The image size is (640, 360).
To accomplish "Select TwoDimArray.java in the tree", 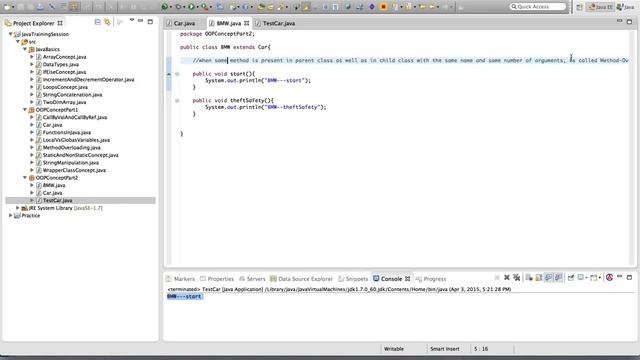I will point(64,102).
